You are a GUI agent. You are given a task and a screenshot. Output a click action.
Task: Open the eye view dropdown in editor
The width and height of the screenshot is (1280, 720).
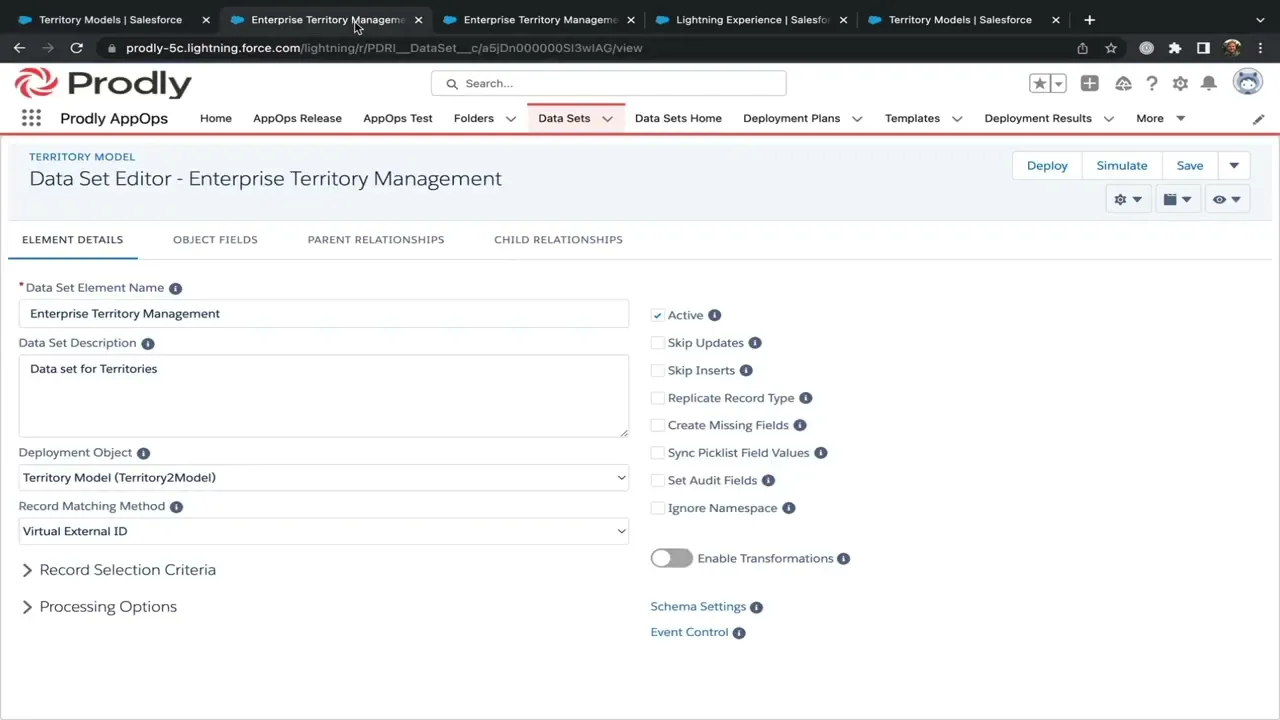point(1227,199)
